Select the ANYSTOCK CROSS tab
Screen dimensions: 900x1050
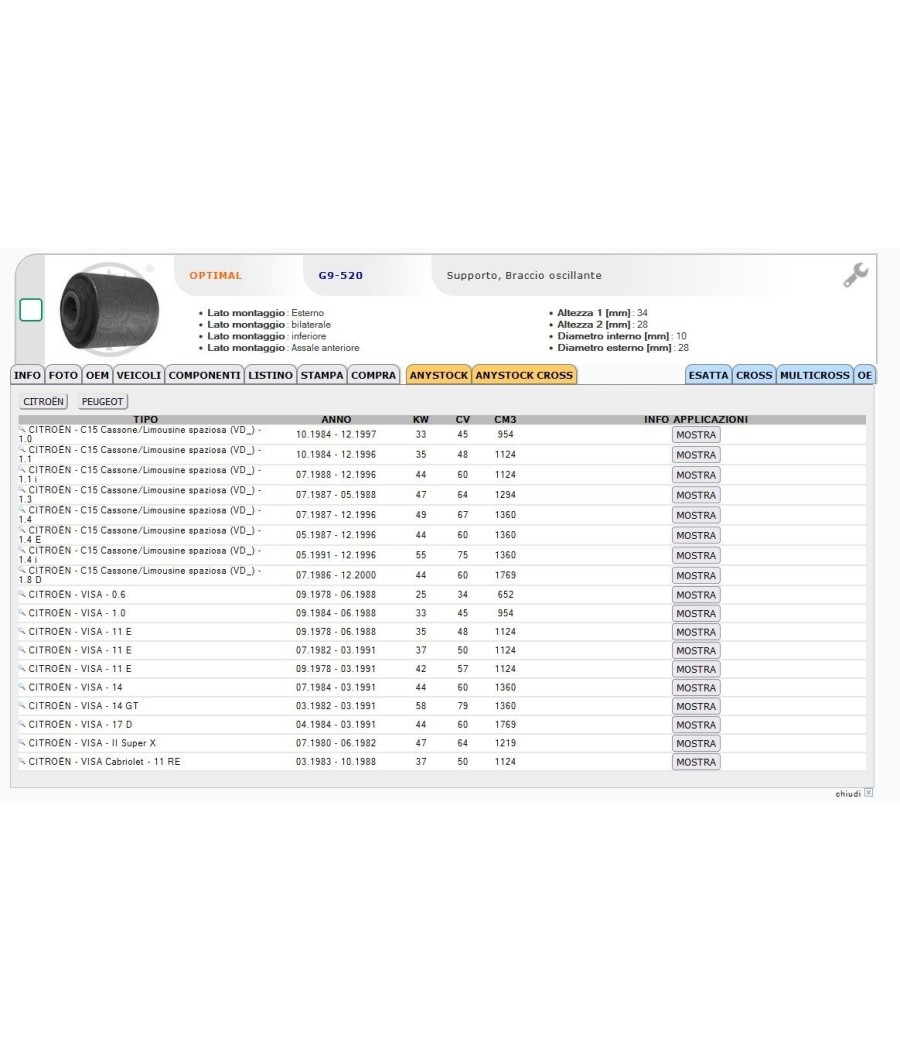coord(524,375)
